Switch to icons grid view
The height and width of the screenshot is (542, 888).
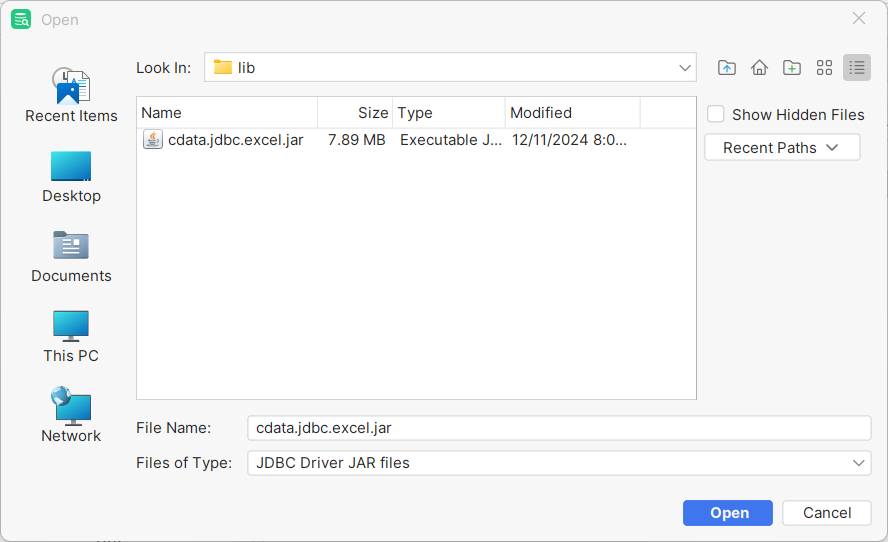(824, 68)
